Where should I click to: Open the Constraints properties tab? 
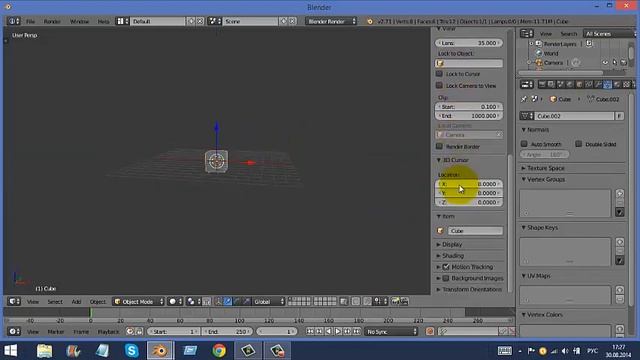point(589,84)
